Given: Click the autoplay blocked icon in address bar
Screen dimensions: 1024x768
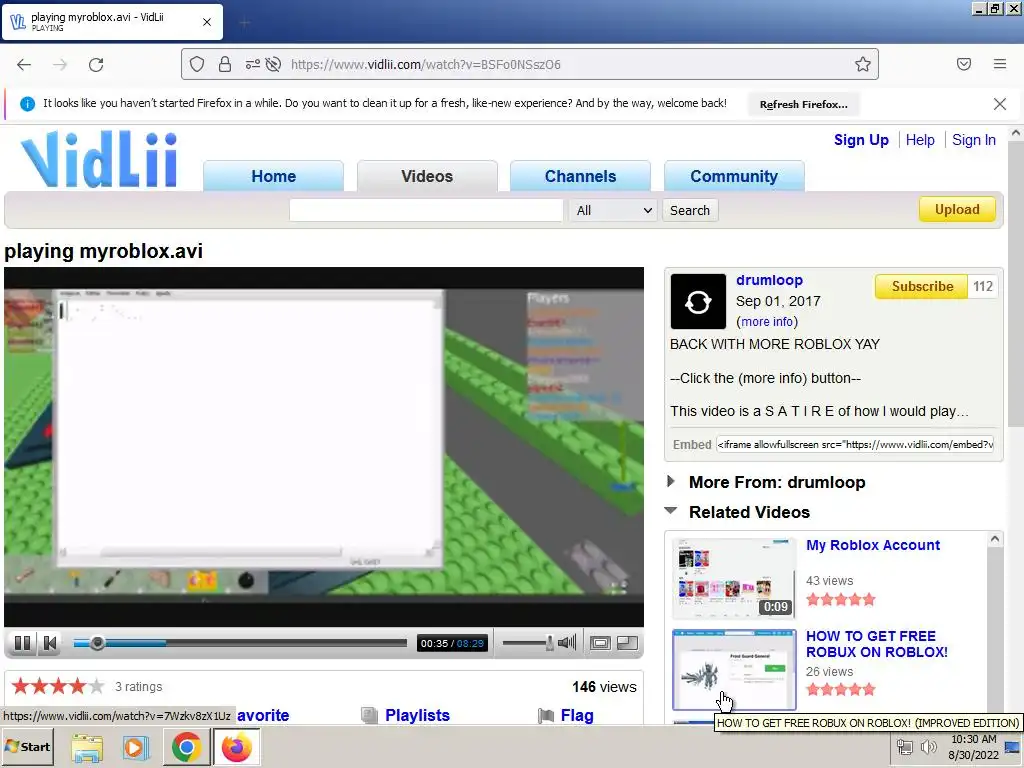Looking at the screenshot, I should [x=274, y=64].
